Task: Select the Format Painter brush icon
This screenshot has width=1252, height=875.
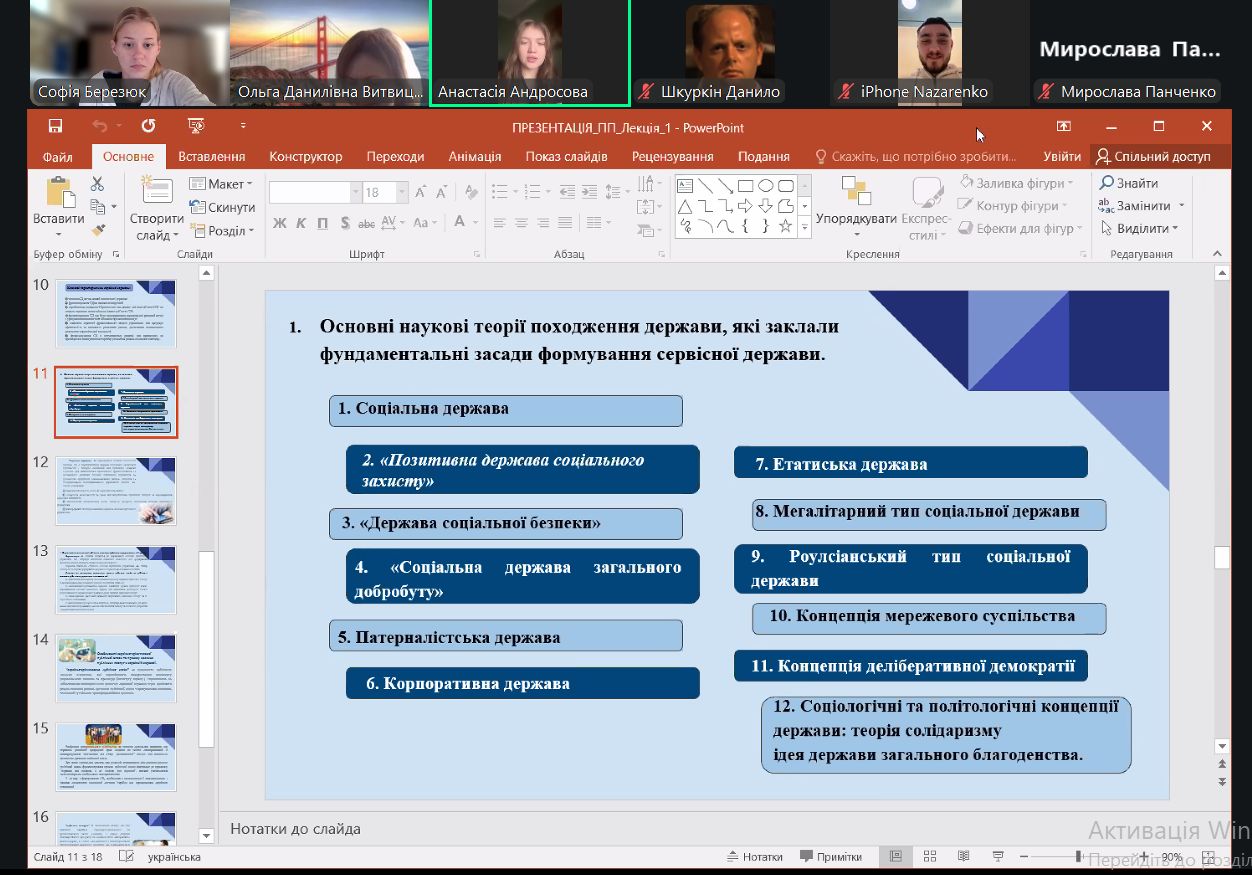Action: point(97,230)
